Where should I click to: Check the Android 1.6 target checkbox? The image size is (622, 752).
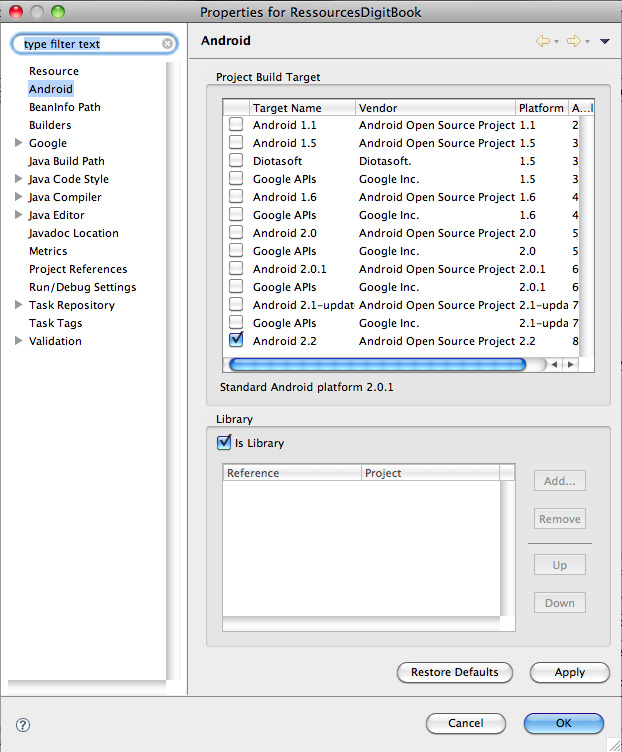click(x=236, y=197)
